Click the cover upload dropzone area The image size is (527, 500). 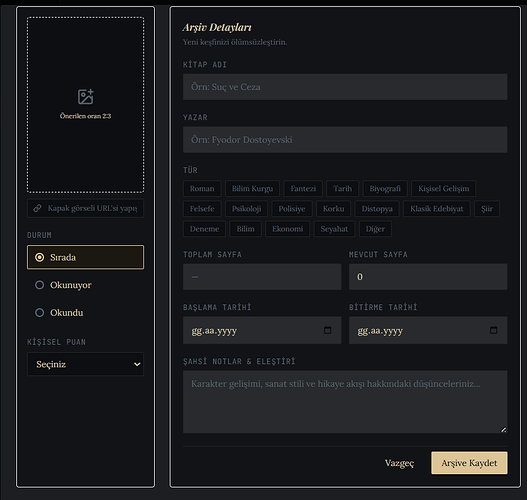85,105
